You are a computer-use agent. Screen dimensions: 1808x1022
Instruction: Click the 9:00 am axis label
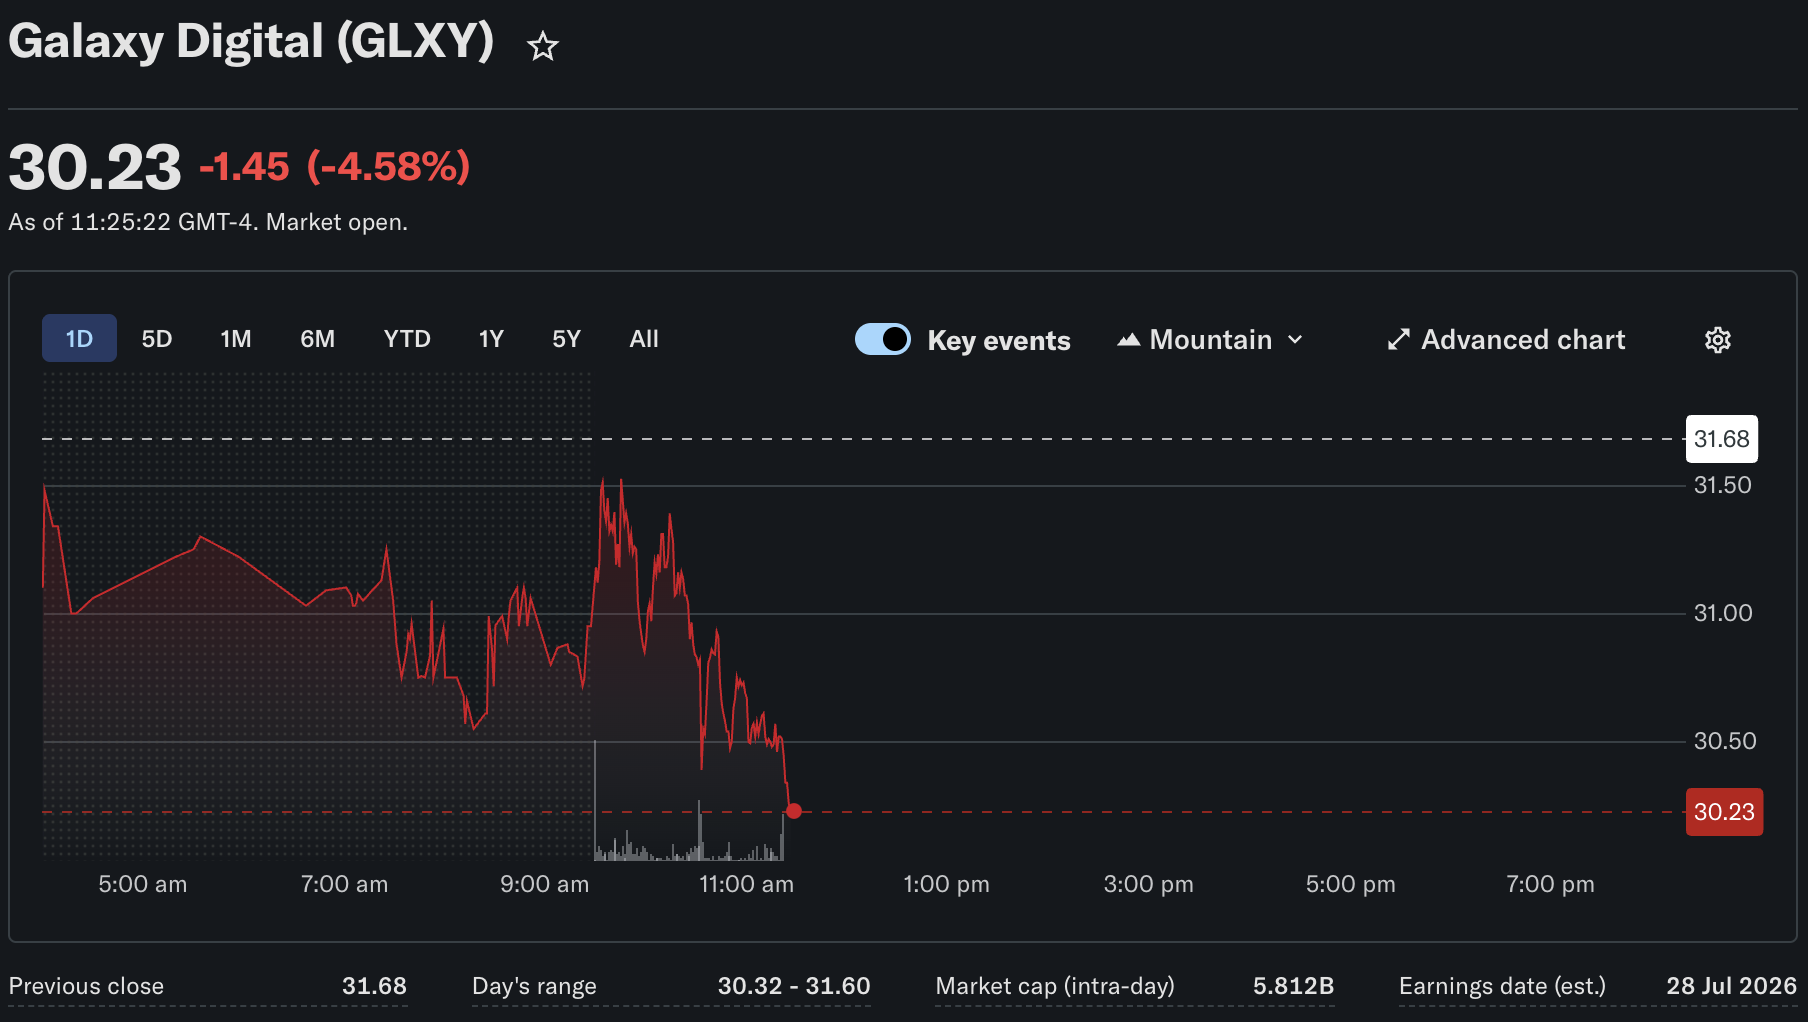544,884
